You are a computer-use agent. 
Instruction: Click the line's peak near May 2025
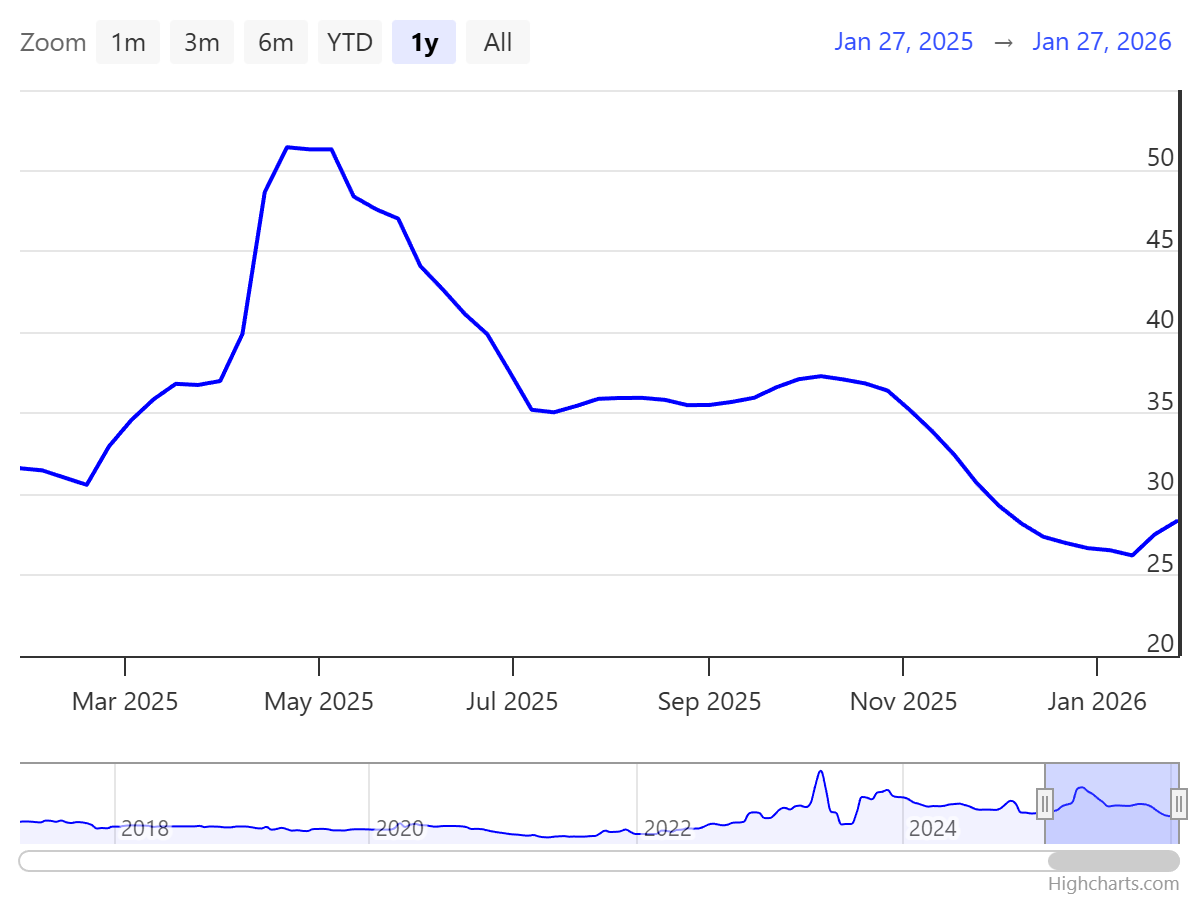(x=288, y=147)
